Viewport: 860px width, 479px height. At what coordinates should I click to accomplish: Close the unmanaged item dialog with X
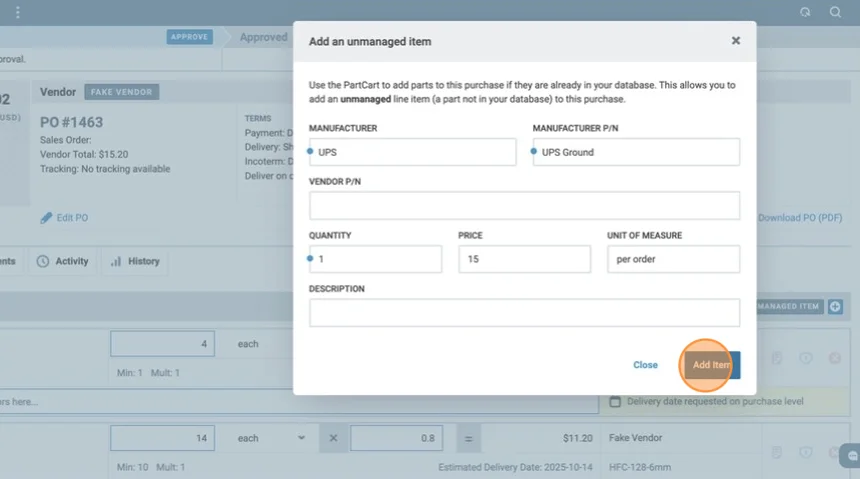[736, 41]
